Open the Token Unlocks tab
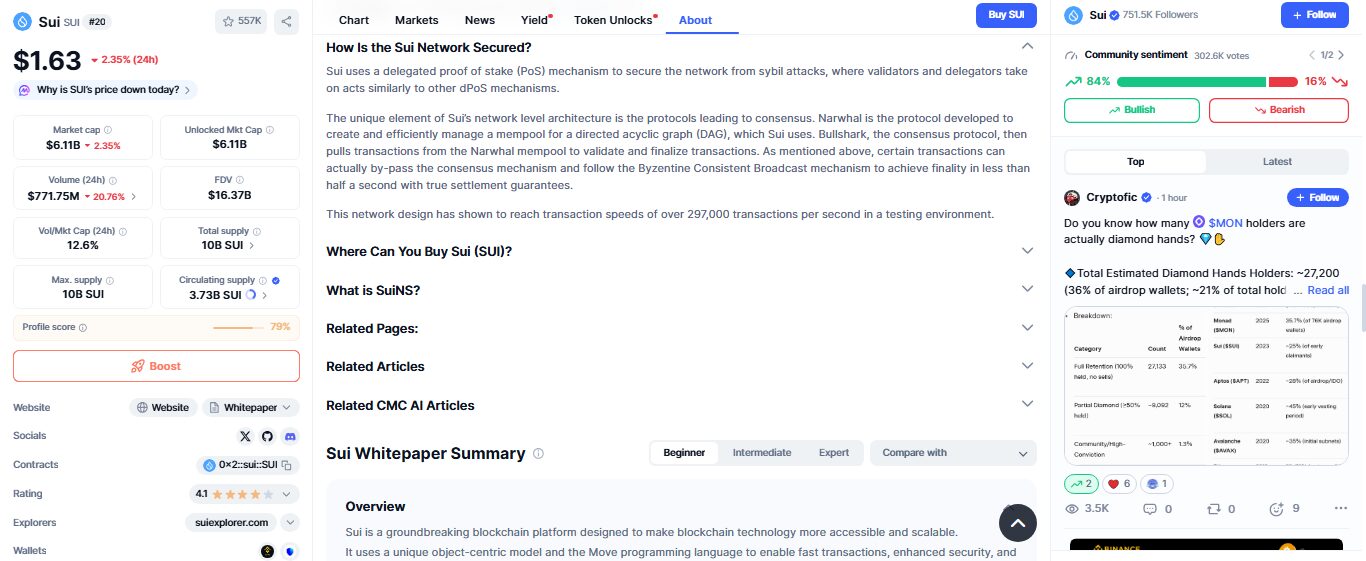This screenshot has width=1366, height=561. click(613, 20)
